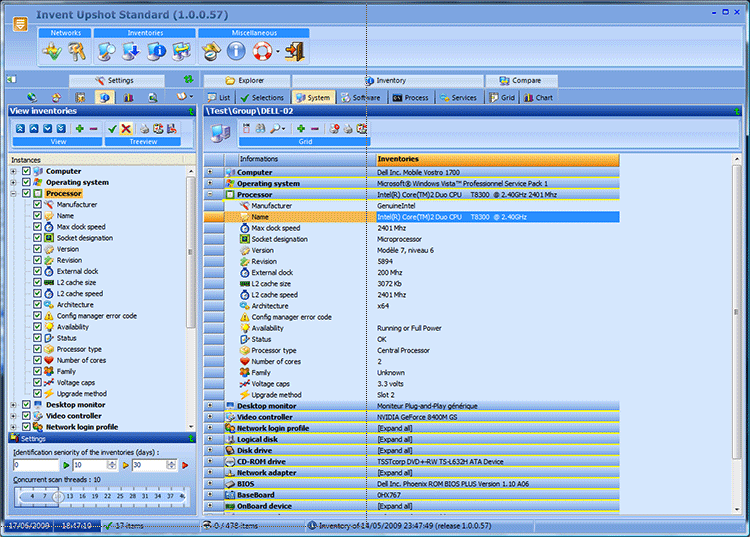This screenshot has width=750, height=537.
Task: Click the concurrent scan threads slider thumb
Action: point(58,496)
